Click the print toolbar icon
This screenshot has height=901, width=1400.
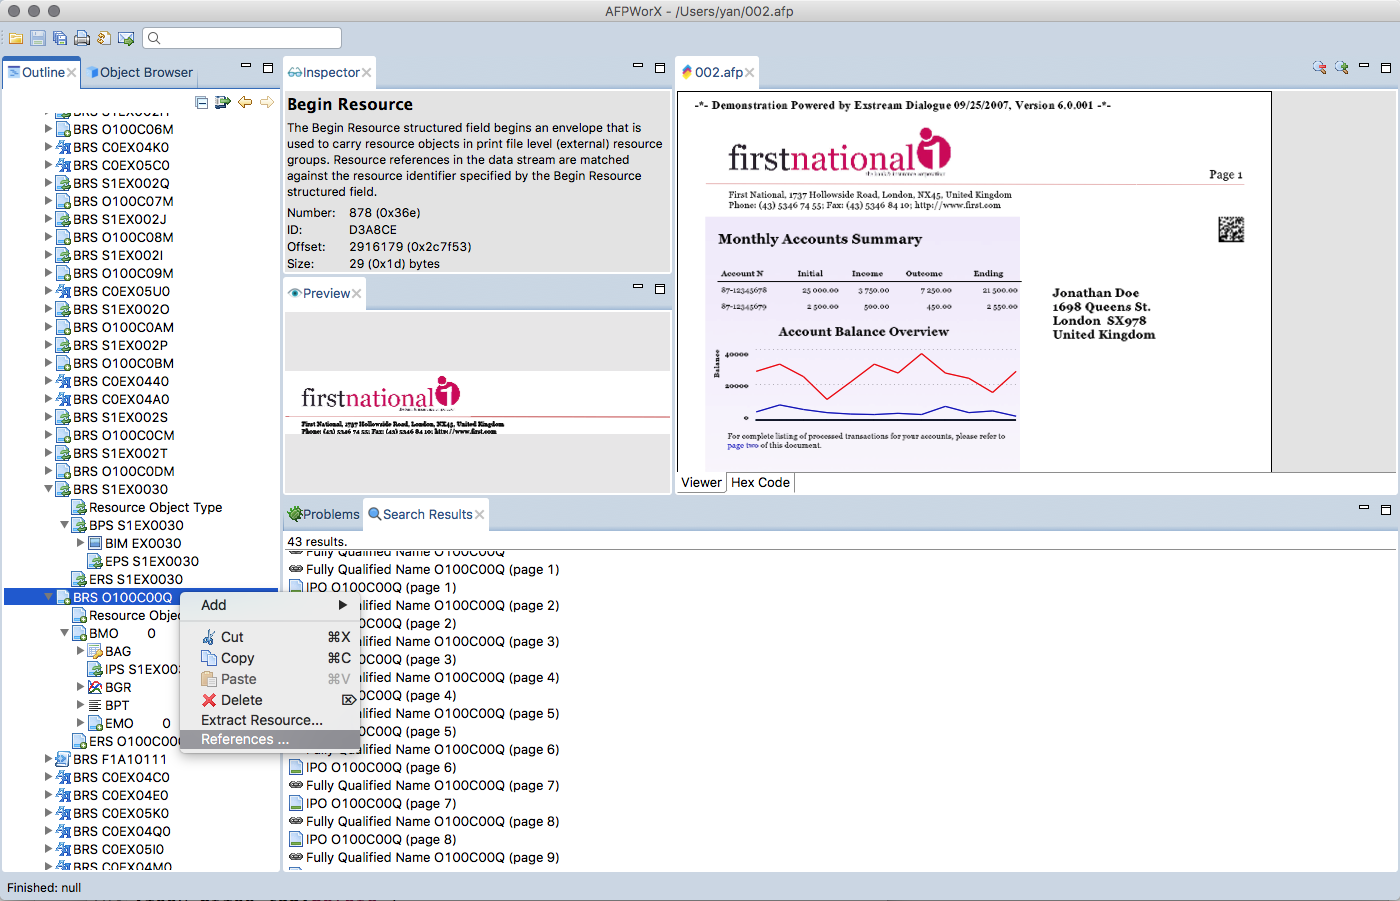pos(82,38)
